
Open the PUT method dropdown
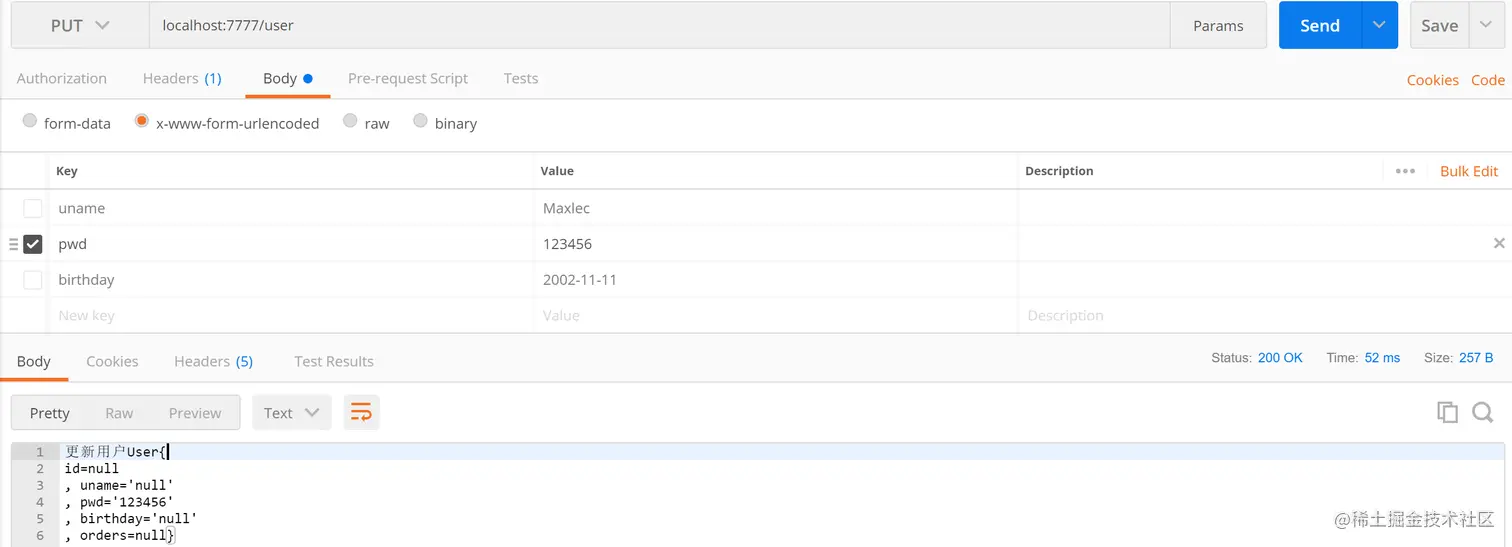[x=80, y=26]
